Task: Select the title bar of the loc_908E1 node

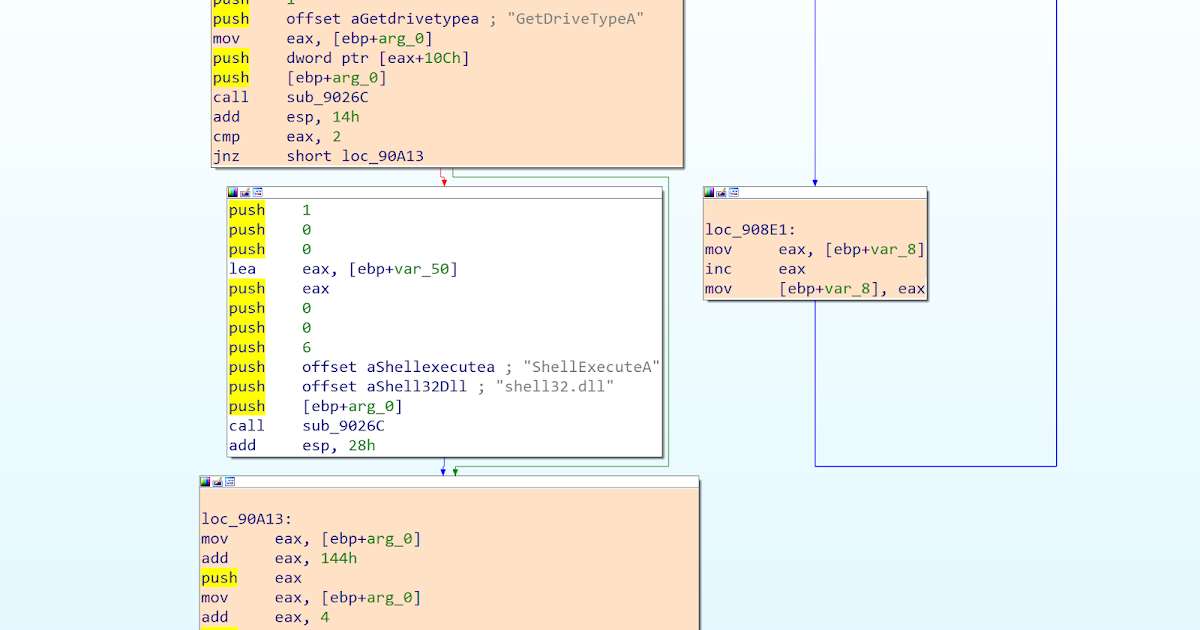Action: coord(815,192)
